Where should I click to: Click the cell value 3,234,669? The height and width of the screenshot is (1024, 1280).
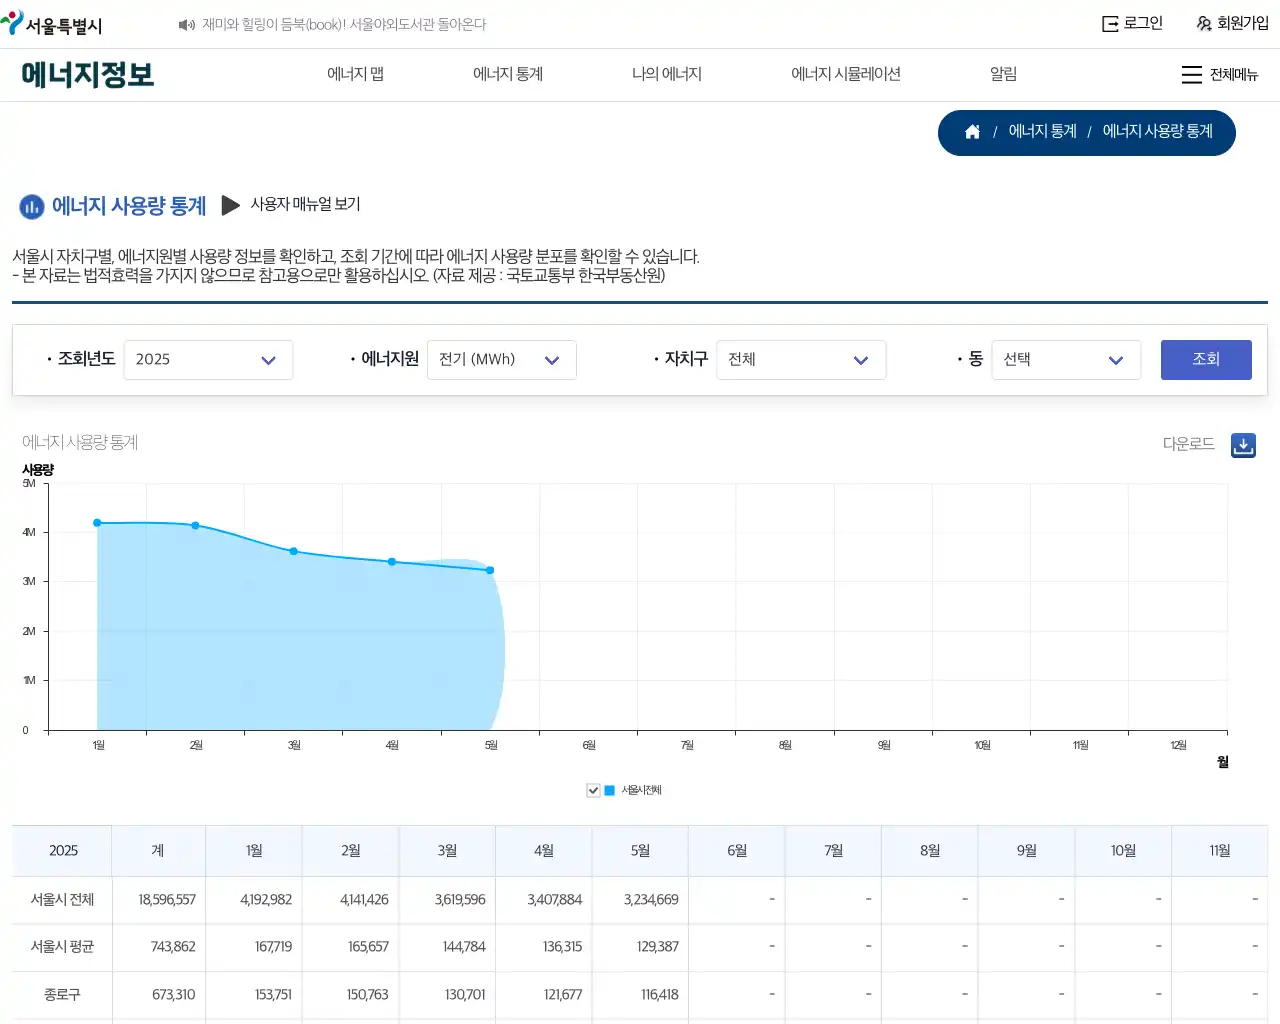(651, 900)
